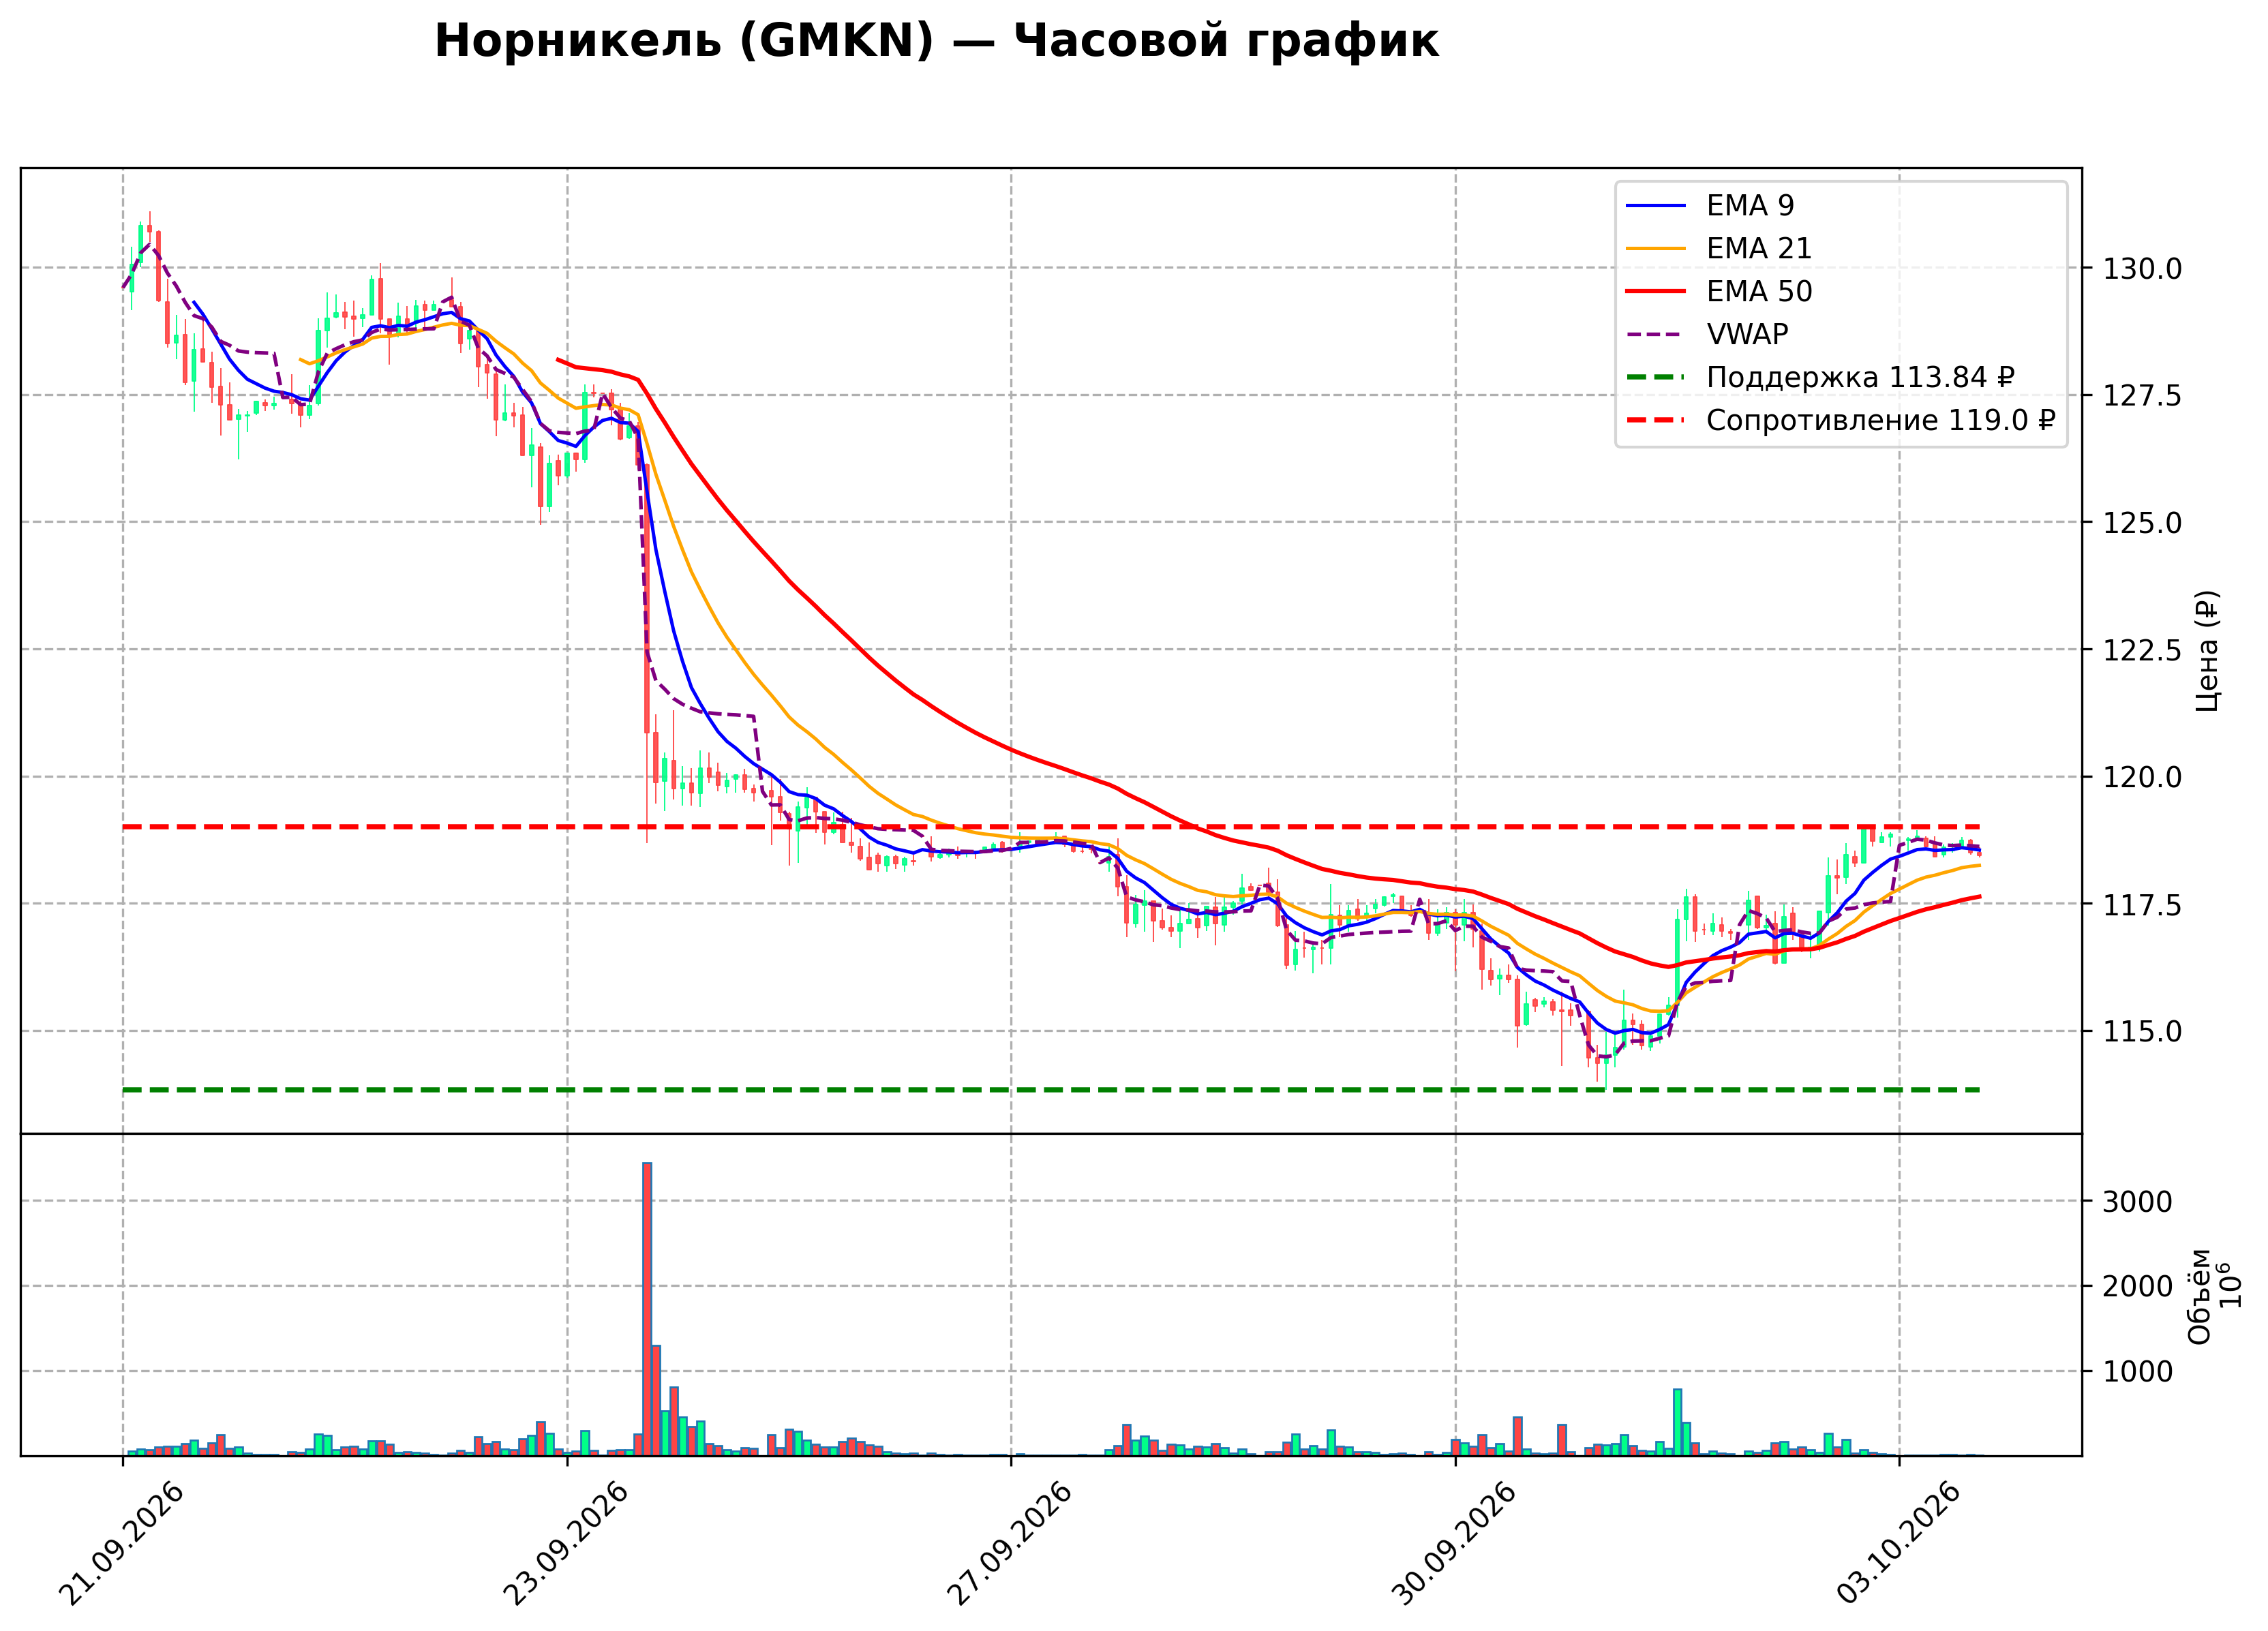The width and height of the screenshot is (2268, 1631).
Task: Click the 130.0 price axis label
Action: pyautogui.click(x=2142, y=269)
